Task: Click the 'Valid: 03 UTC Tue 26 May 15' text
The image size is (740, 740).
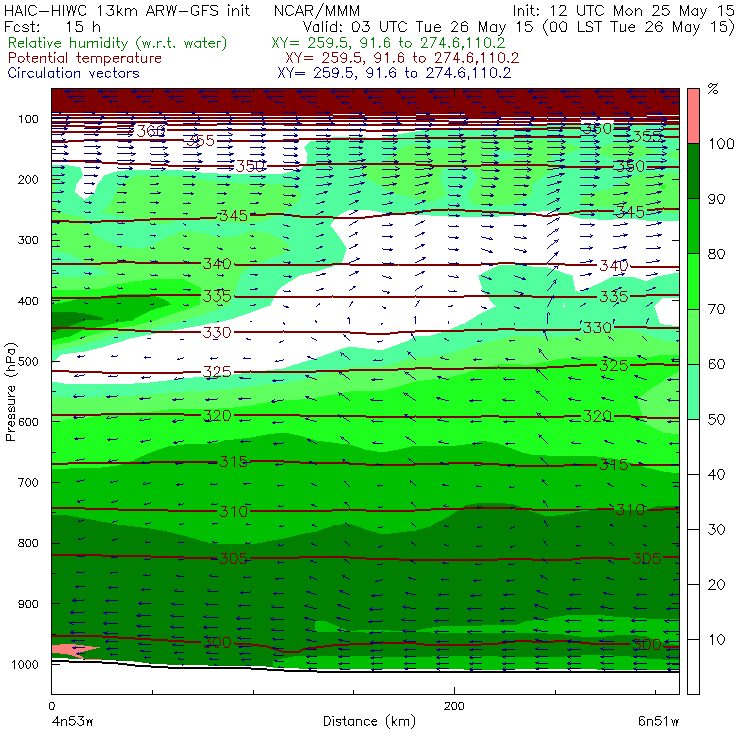Action: click(x=419, y=27)
